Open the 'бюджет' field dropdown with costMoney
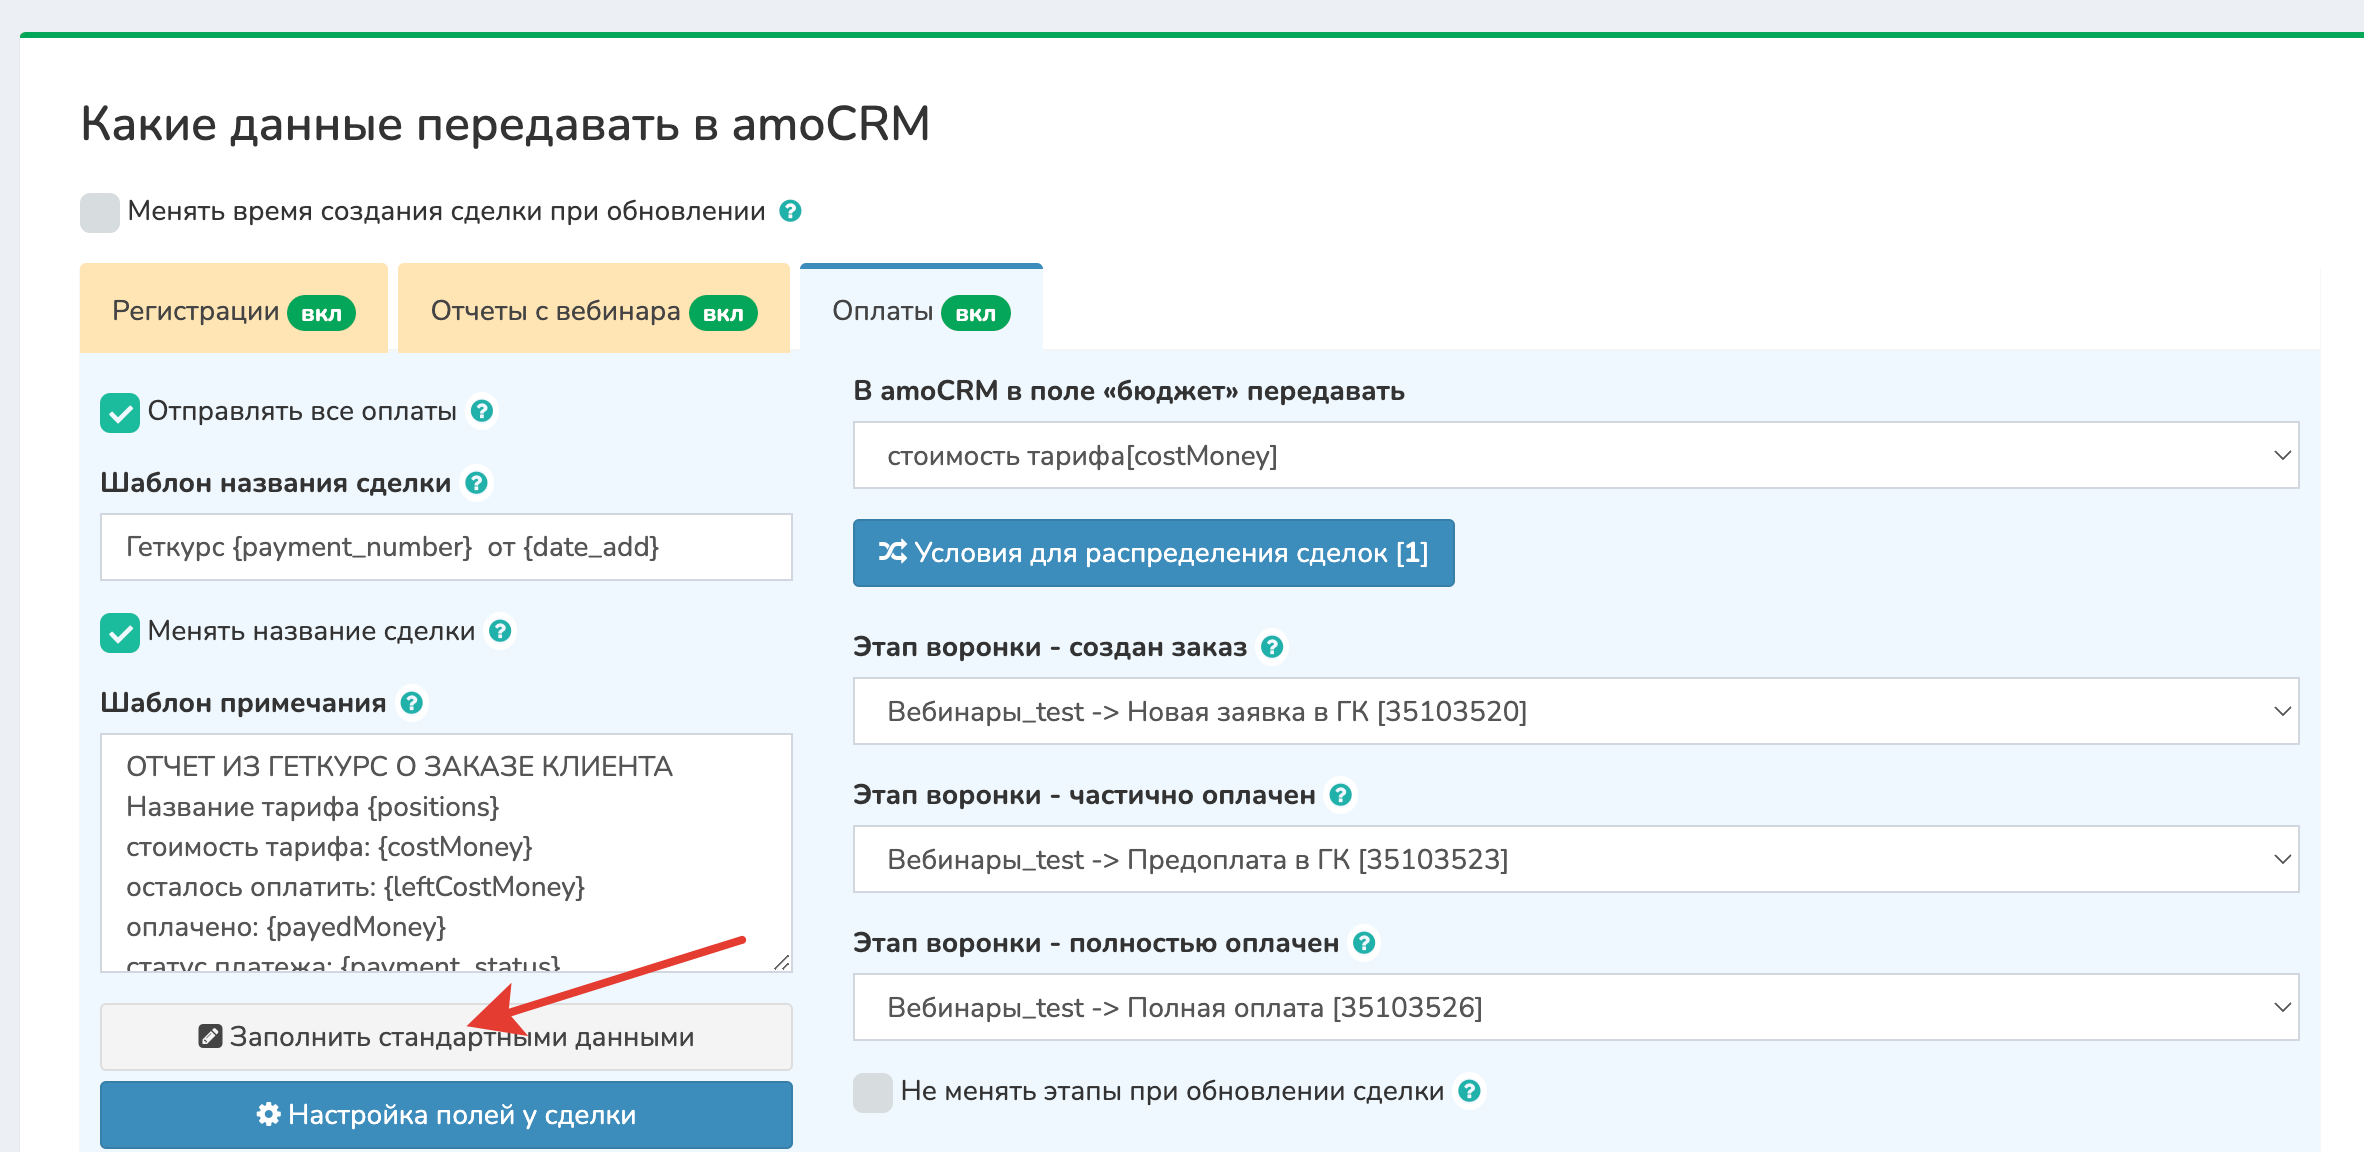 pyautogui.click(x=1575, y=456)
